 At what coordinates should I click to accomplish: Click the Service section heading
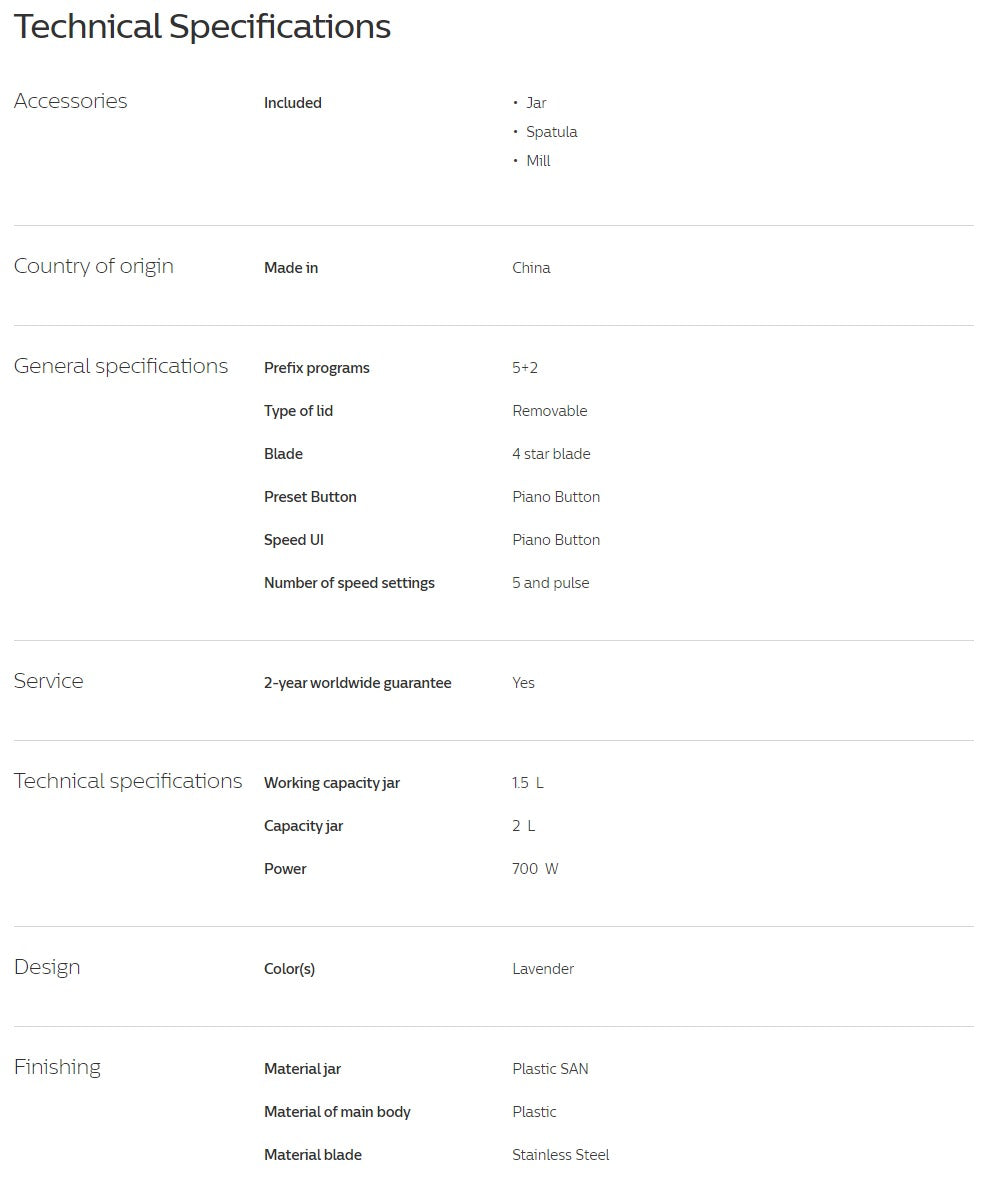[x=48, y=681]
